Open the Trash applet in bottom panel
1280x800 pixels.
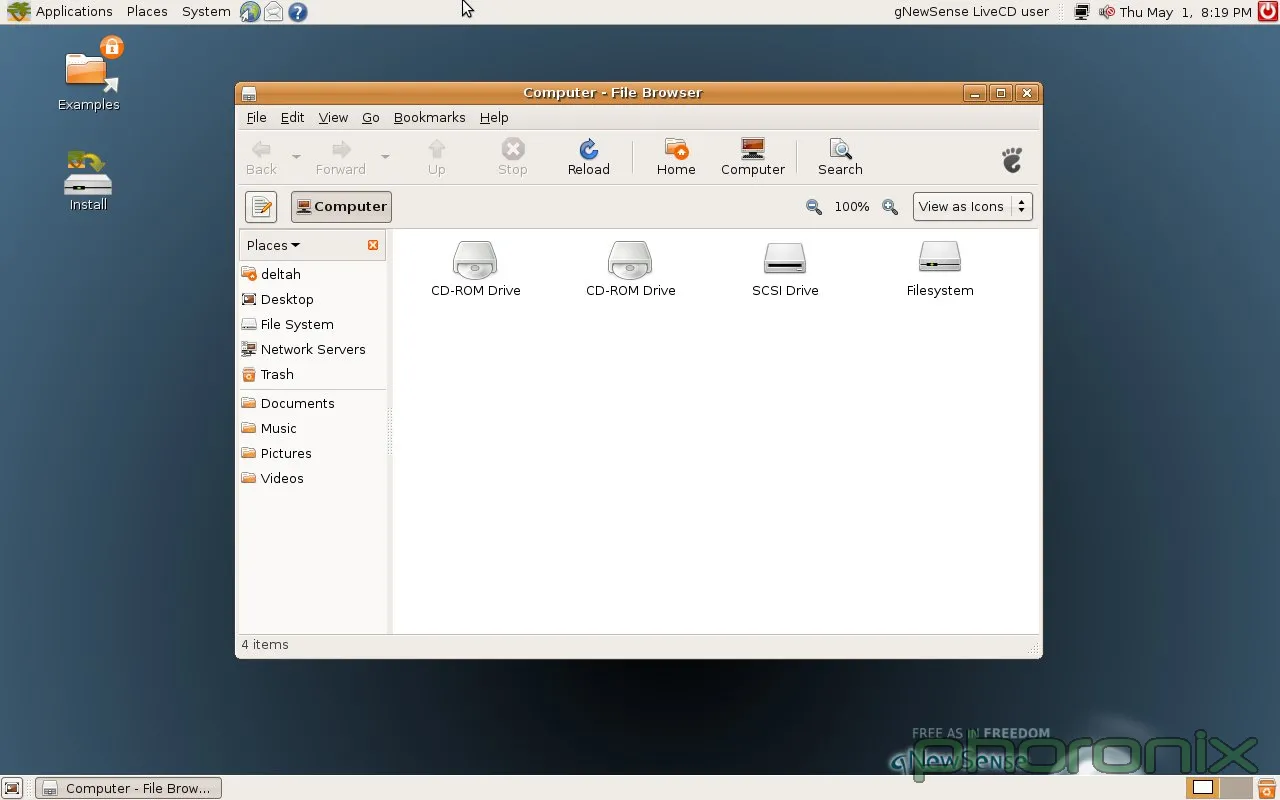pyautogui.click(x=1267, y=788)
